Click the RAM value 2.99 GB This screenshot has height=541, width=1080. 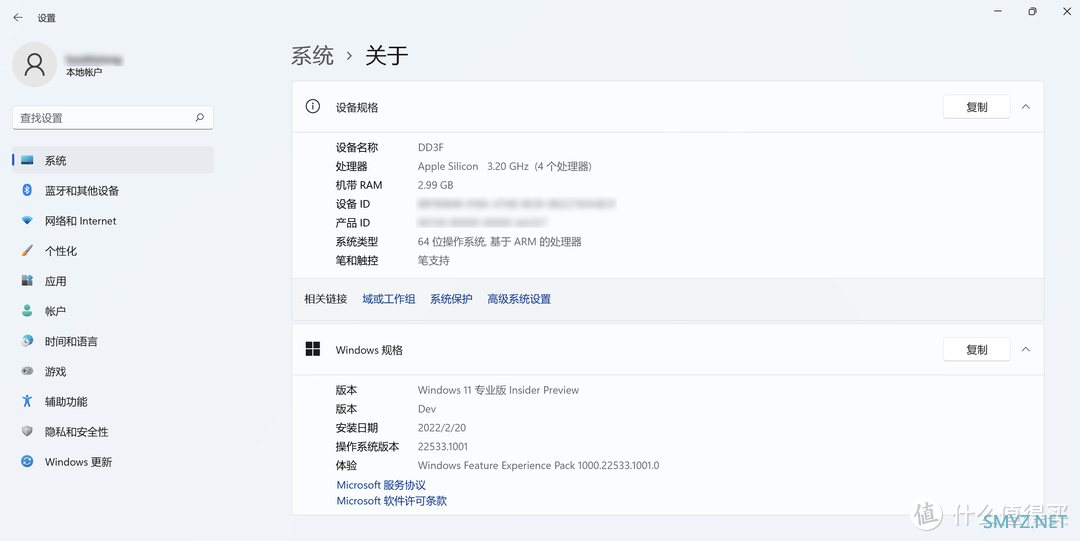point(435,185)
